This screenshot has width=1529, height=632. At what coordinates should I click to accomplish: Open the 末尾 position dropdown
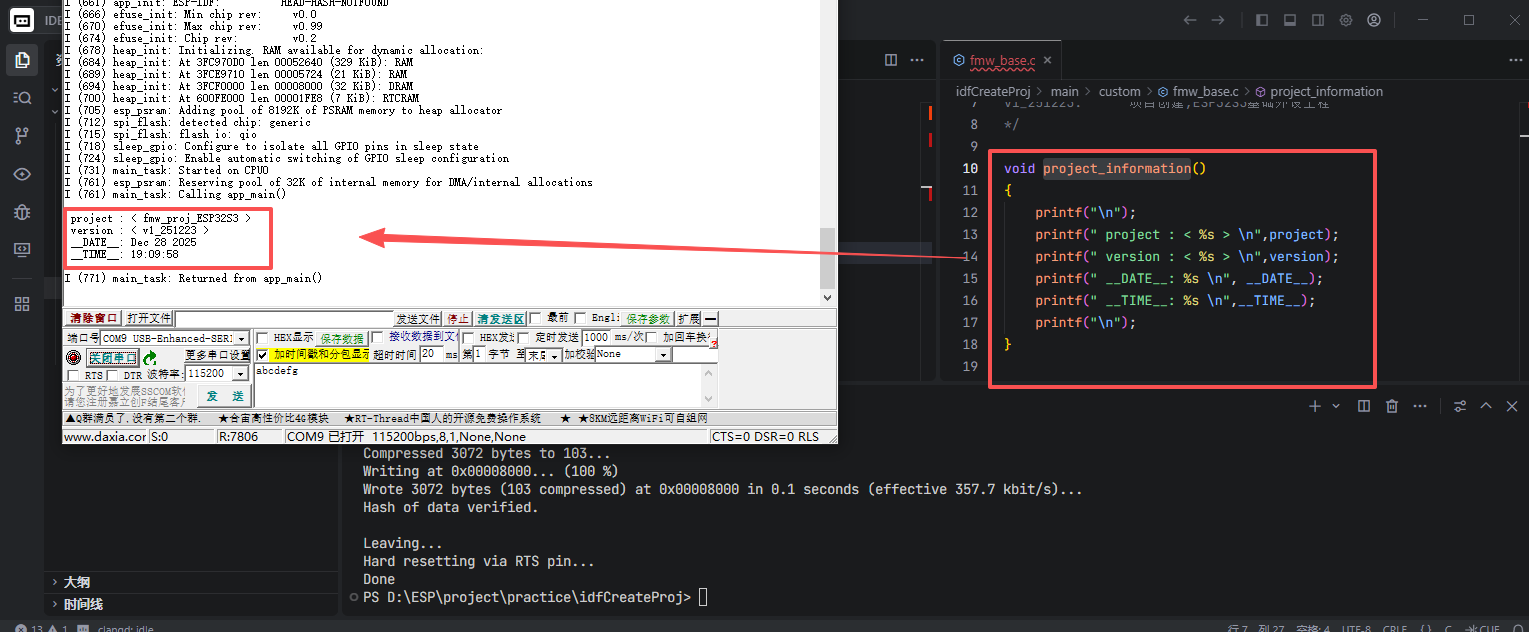(x=553, y=355)
